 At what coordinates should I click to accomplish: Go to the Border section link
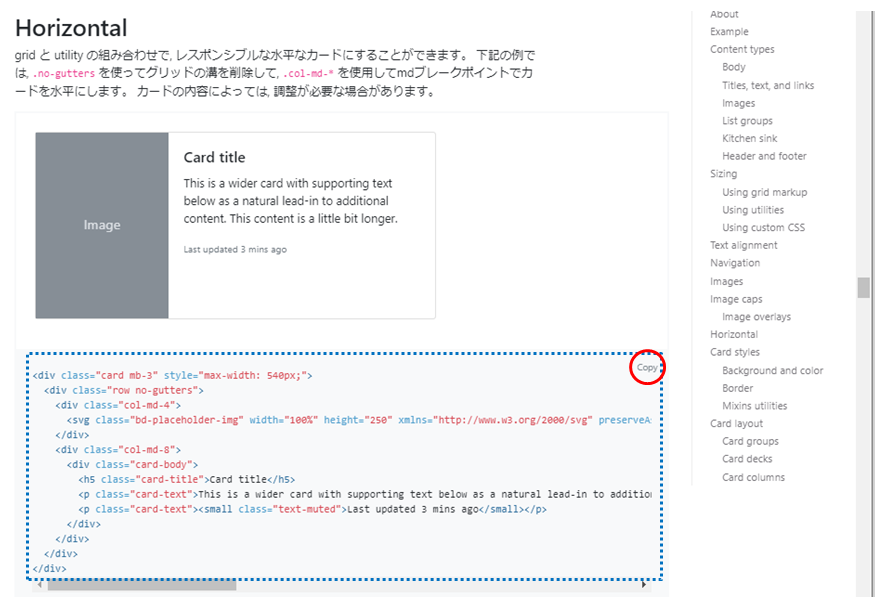coord(737,388)
